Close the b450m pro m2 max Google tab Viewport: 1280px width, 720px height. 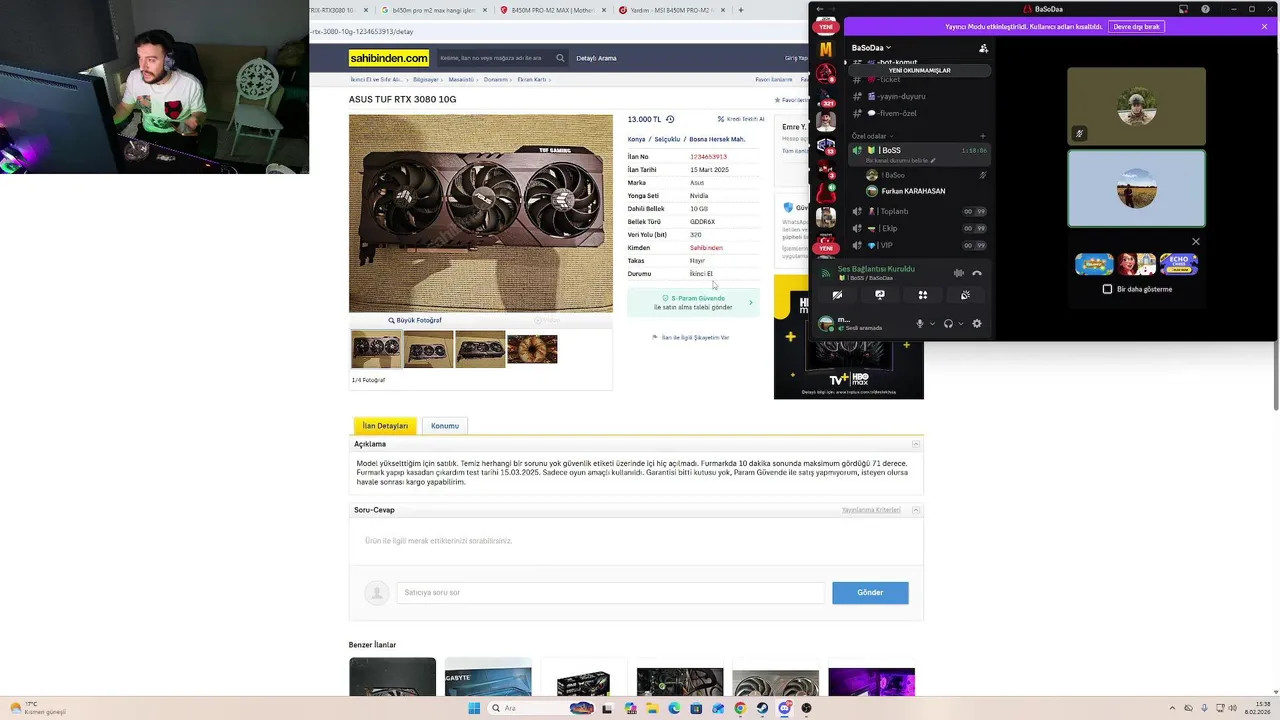coord(485,10)
